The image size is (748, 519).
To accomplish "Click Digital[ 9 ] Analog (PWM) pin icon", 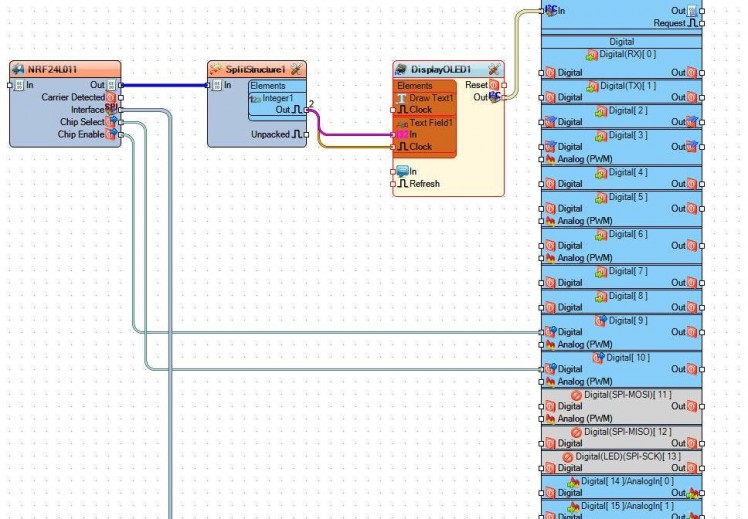I will (x=551, y=344).
